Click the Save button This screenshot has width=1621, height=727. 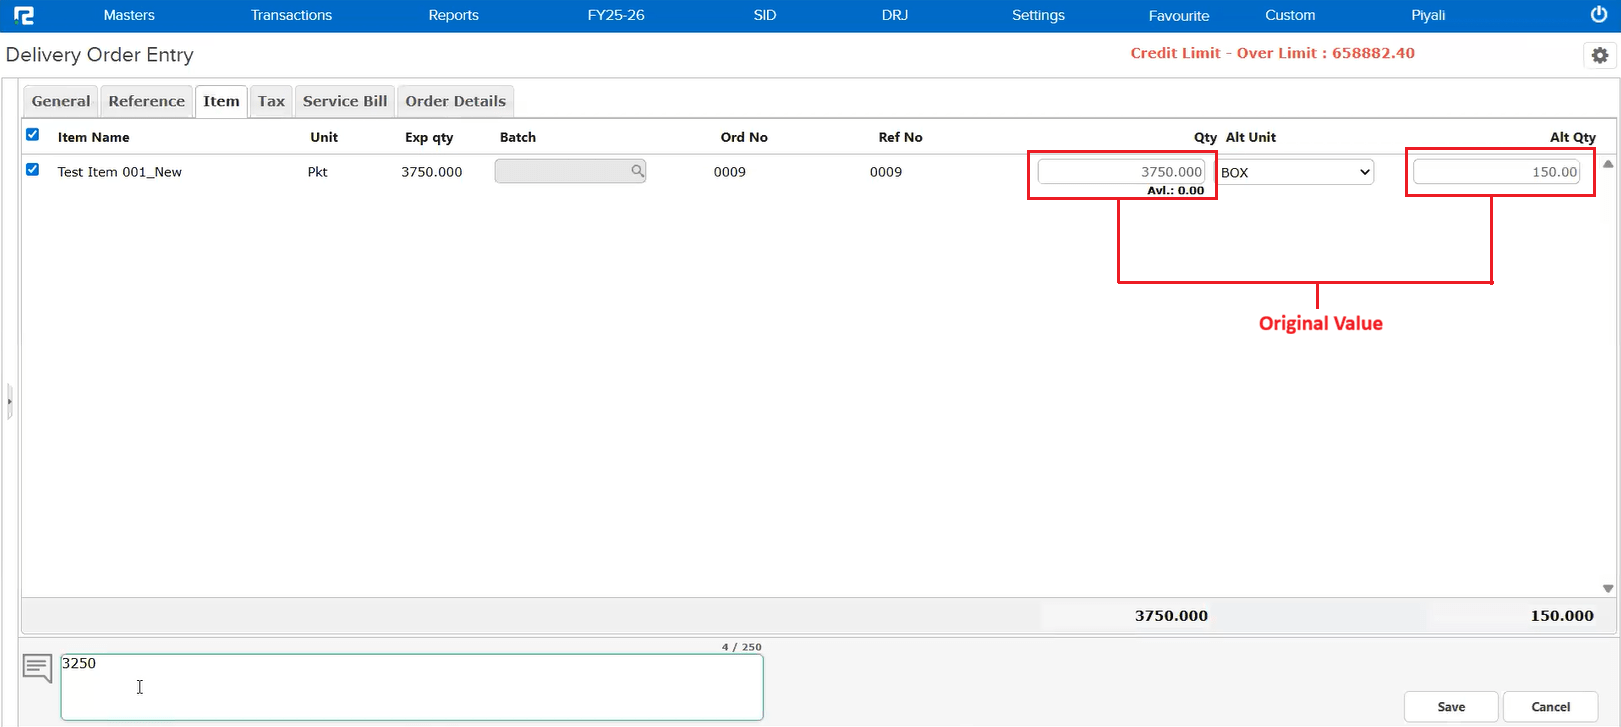coord(1450,706)
